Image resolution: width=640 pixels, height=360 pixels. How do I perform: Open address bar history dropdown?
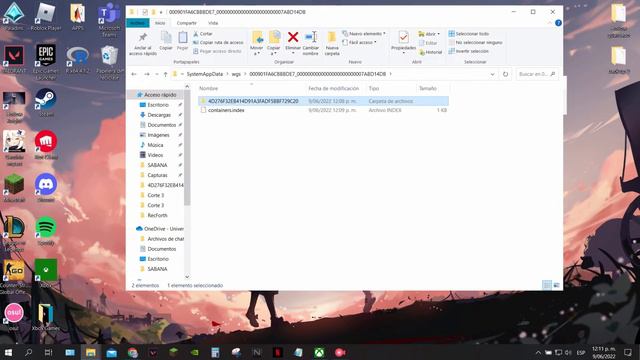click(x=492, y=74)
